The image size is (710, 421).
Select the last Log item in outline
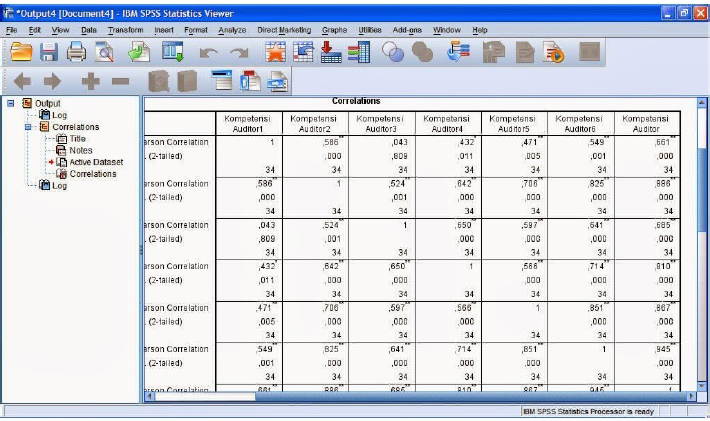60,186
